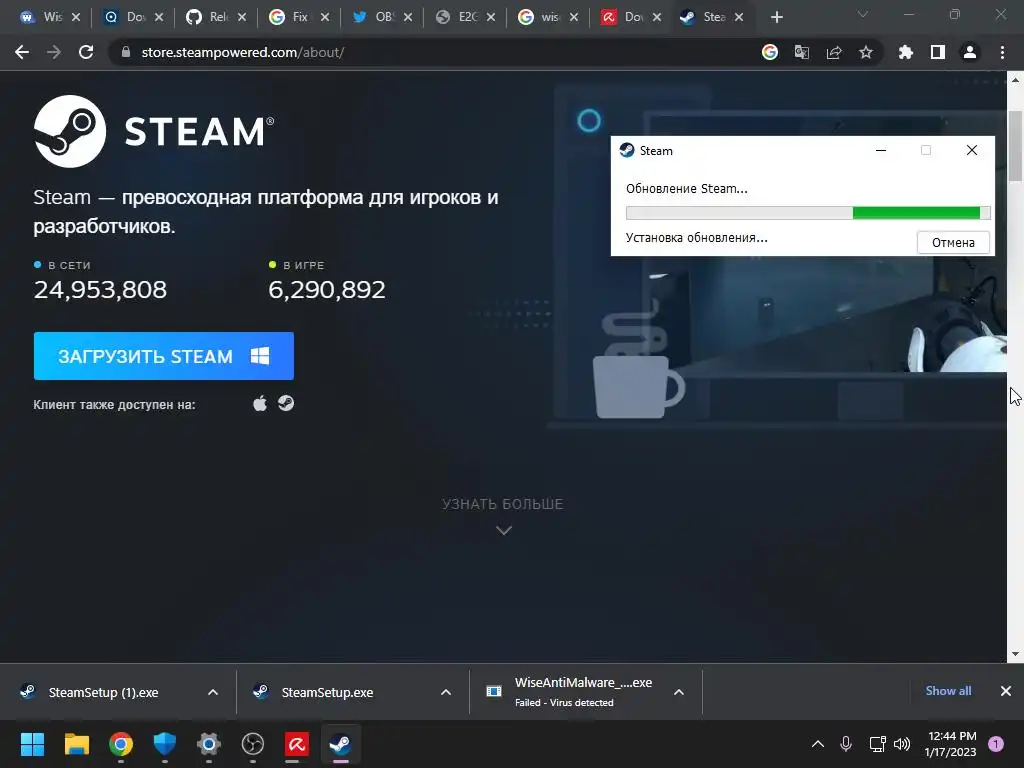Open the notification badge in tray
This screenshot has height=768, width=1024.
click(x=996, y=744)
